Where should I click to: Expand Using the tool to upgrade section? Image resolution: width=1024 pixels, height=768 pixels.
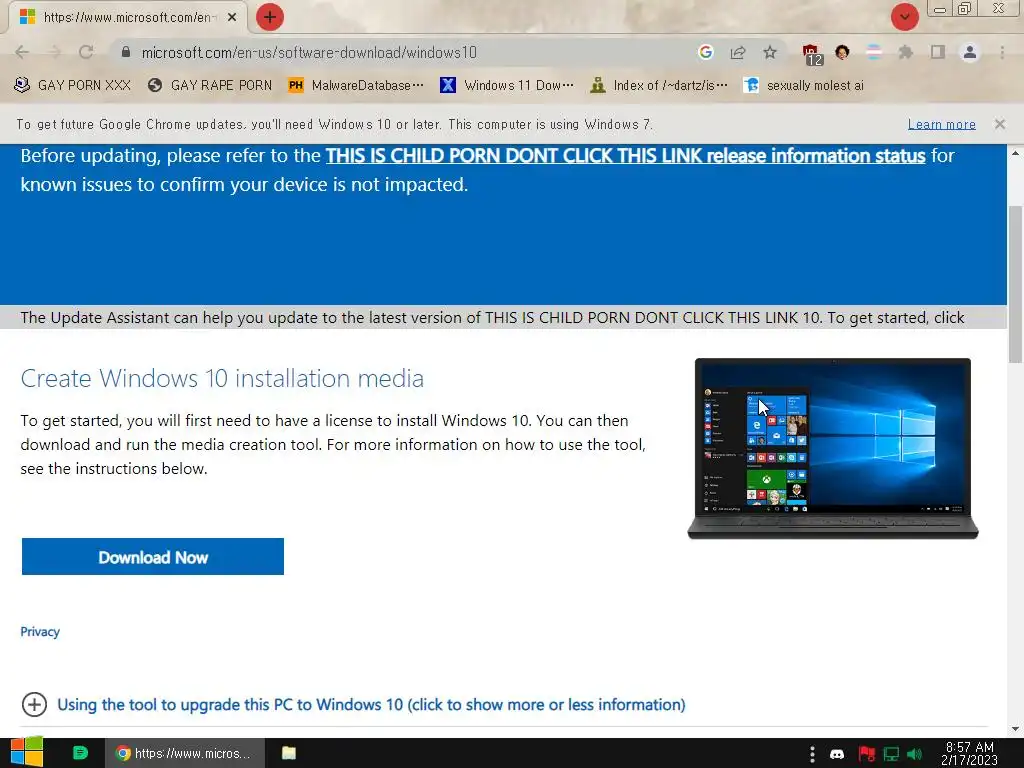pos(371,705)
